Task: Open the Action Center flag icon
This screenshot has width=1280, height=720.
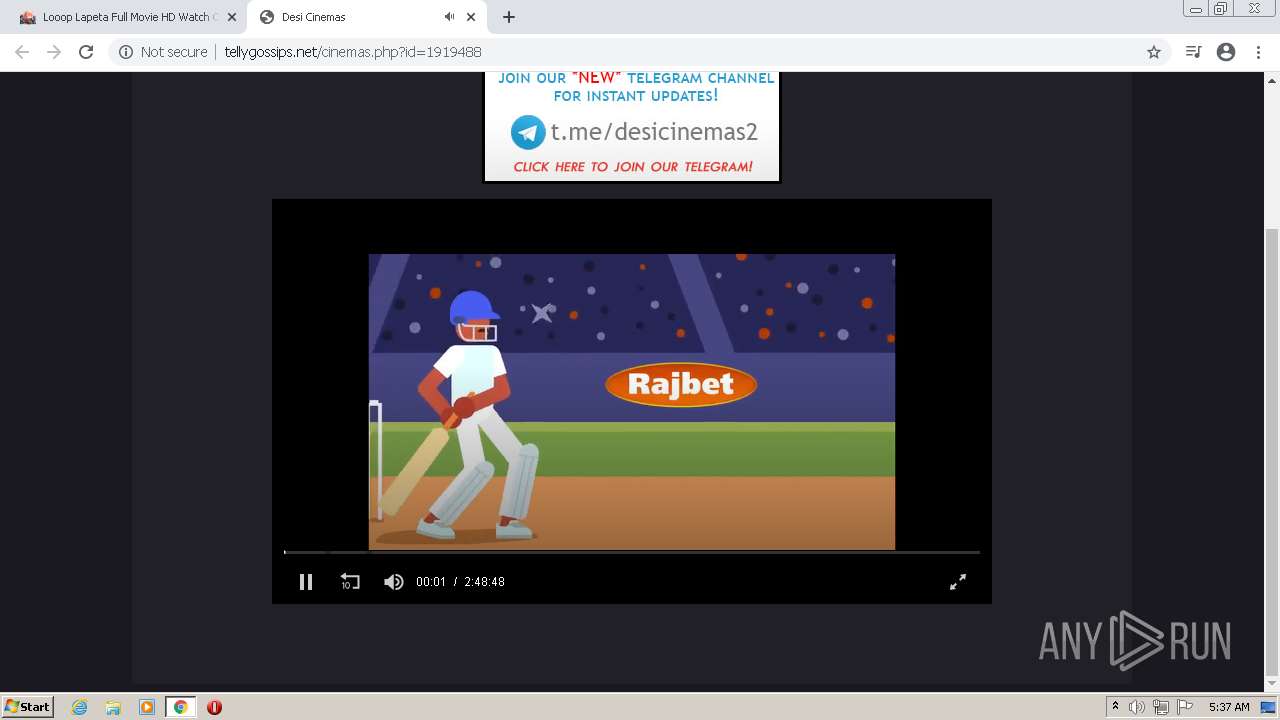Action: coord(1185,707)
